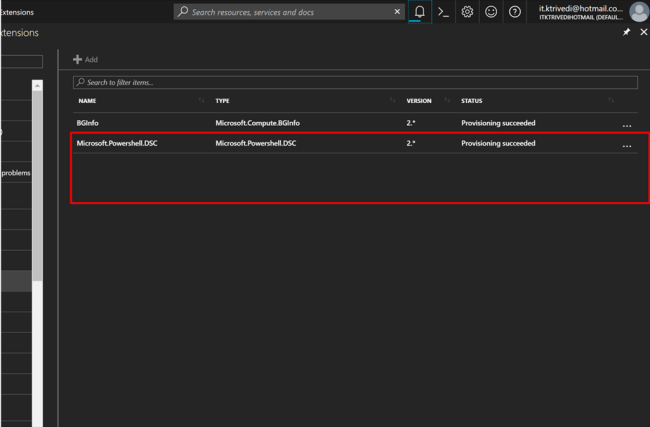The height and width of the screenshot is (427, 650).
Task: Sort by VERSION column arrows
Action: 447,100
